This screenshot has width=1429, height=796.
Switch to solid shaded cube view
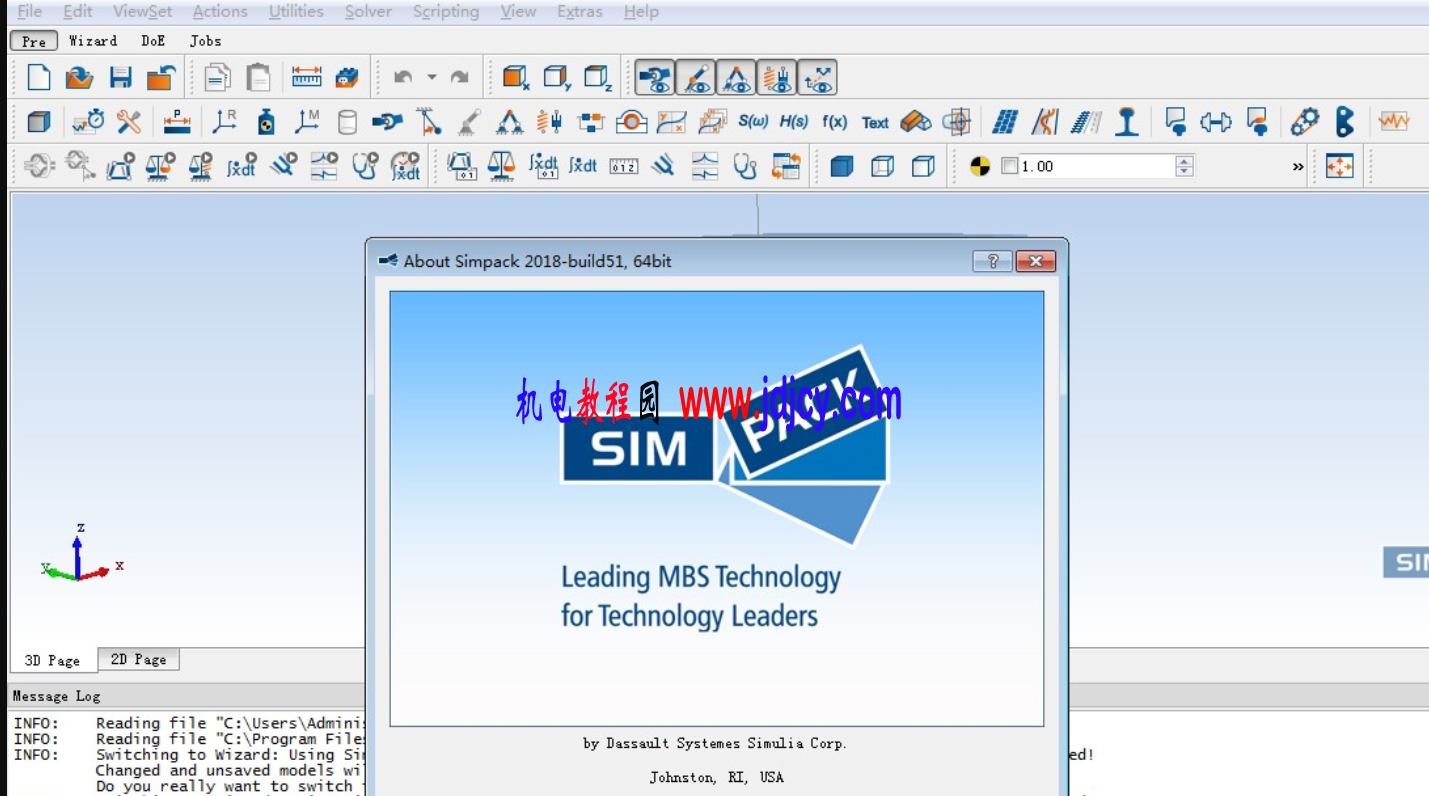(842, 166)
